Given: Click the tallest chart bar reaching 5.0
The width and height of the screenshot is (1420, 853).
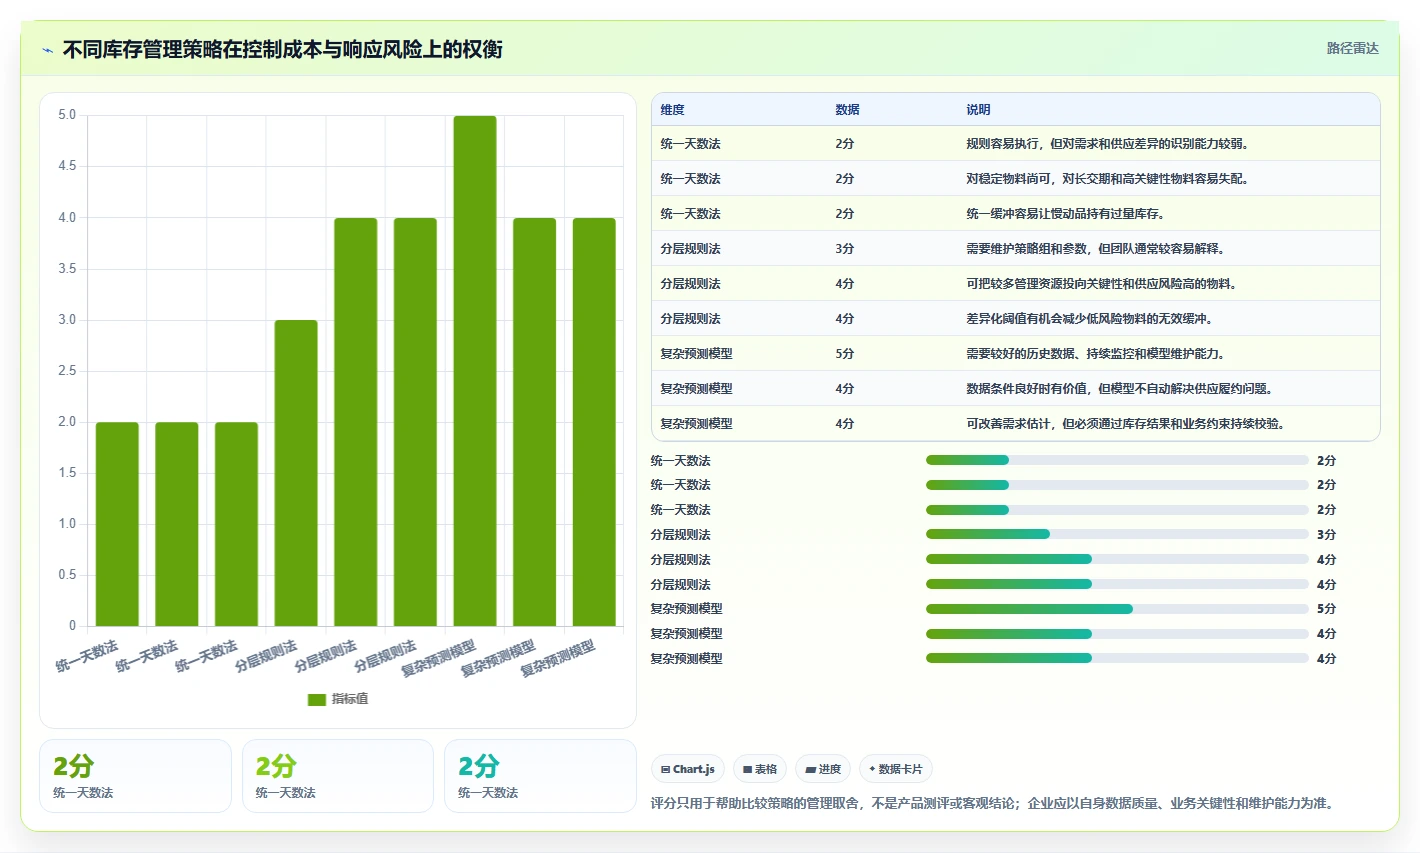Looking at the screenshot, I should pyautogui.click(x=475, y=371).
